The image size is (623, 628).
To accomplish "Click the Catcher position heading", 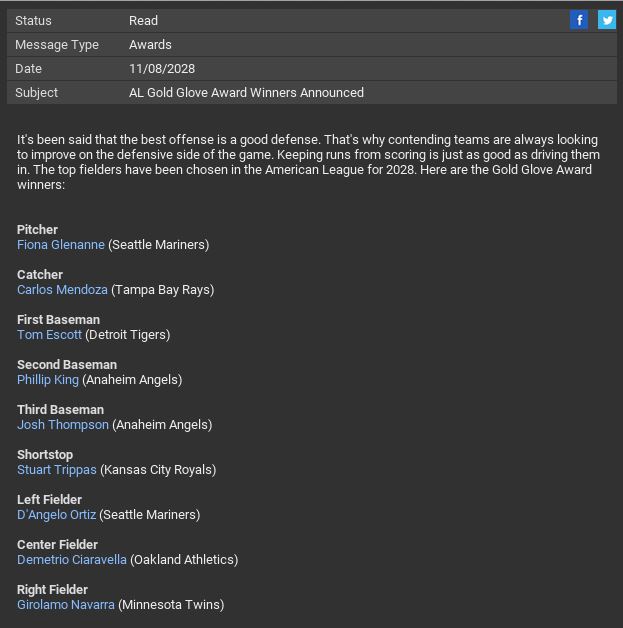I will [40, 275].
